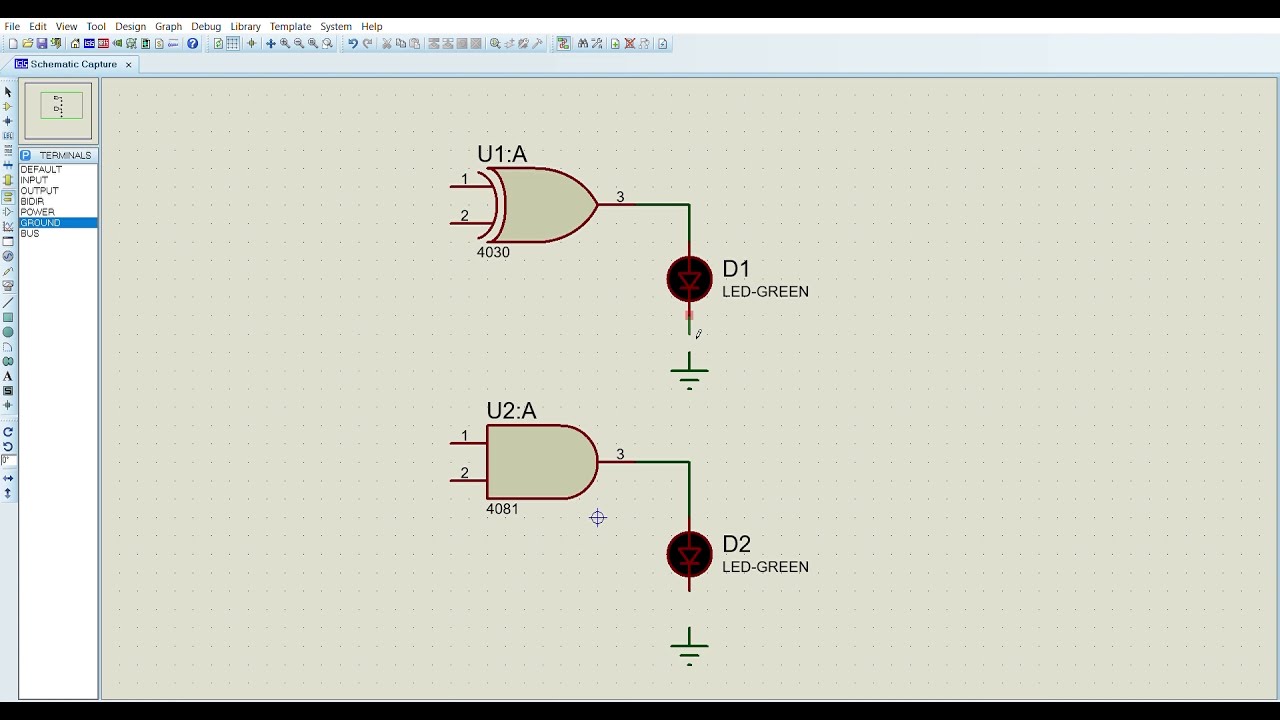
Task: Select BUS terminal in list
Action: [58, 234]
